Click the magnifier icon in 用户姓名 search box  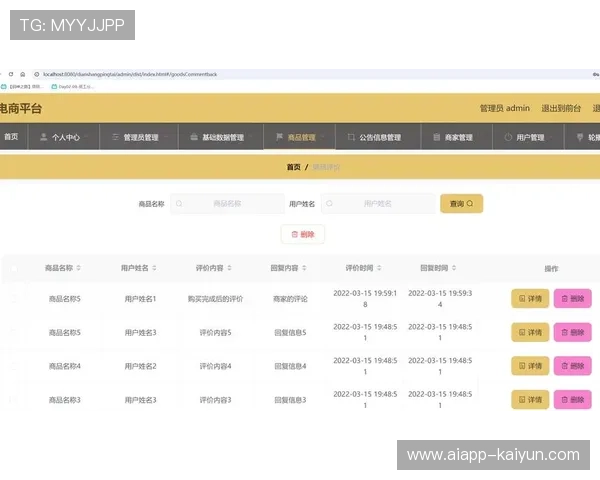329,204
